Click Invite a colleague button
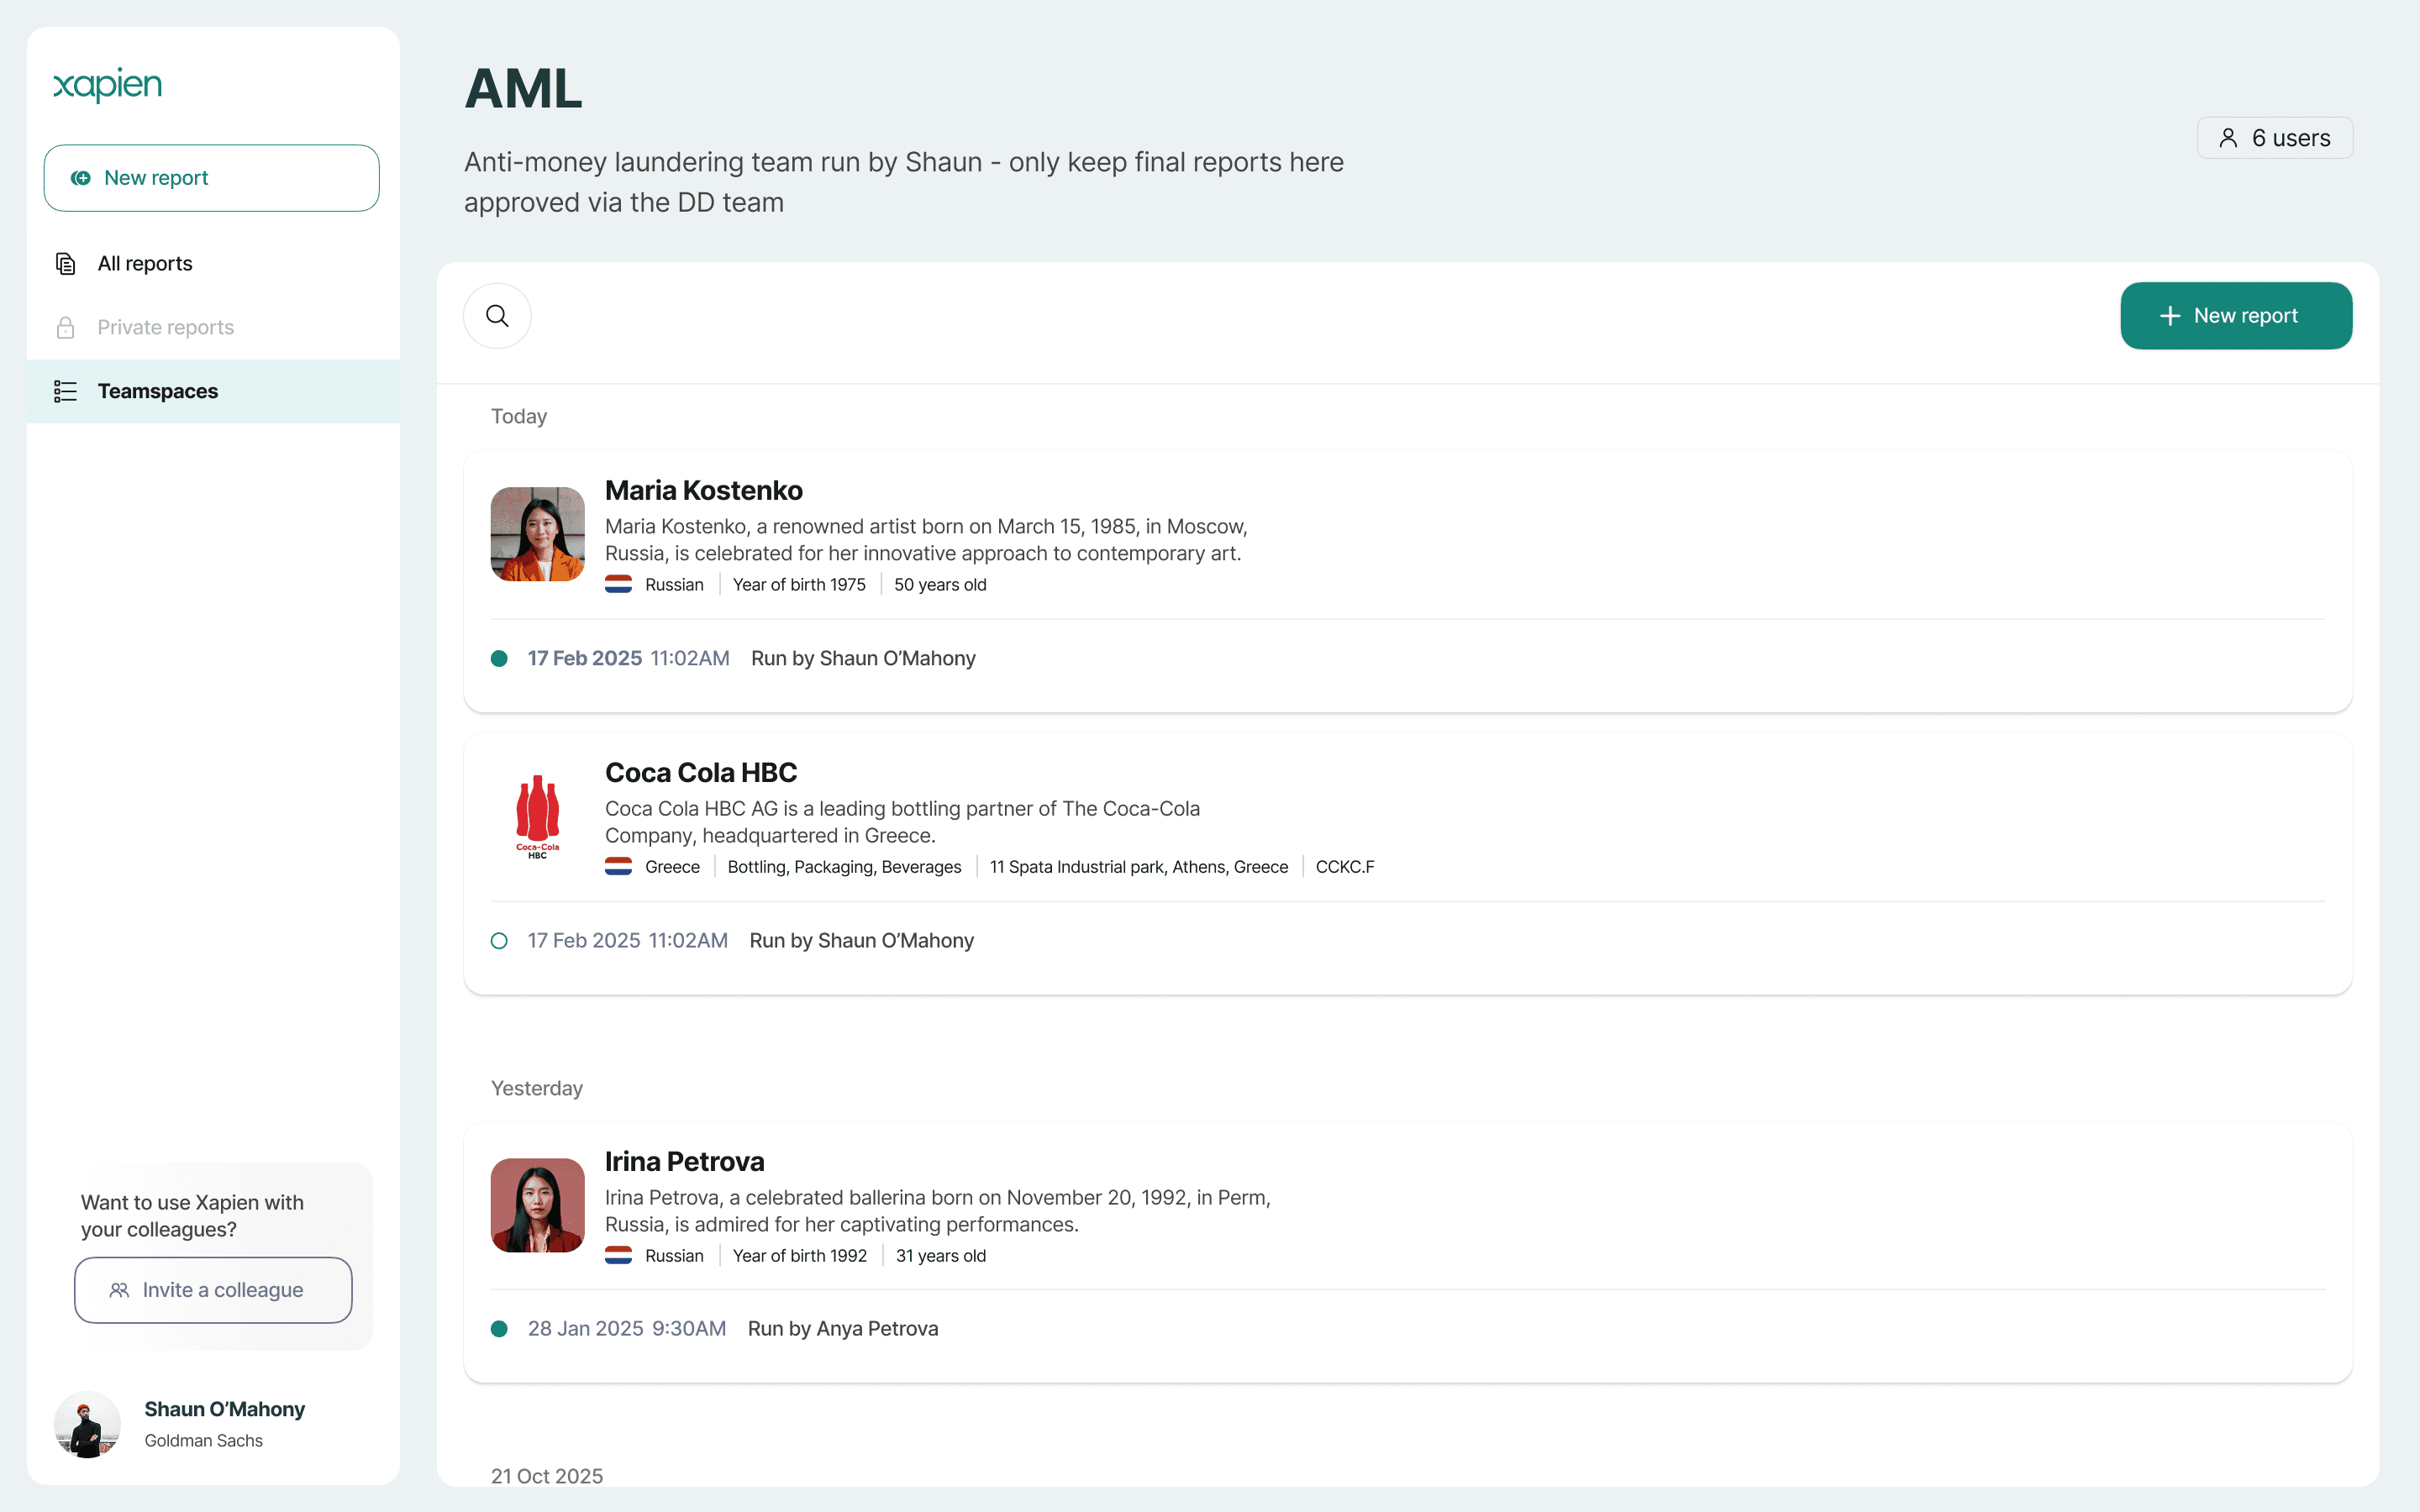The image size is (2420, 1512). pos(213,1290)
